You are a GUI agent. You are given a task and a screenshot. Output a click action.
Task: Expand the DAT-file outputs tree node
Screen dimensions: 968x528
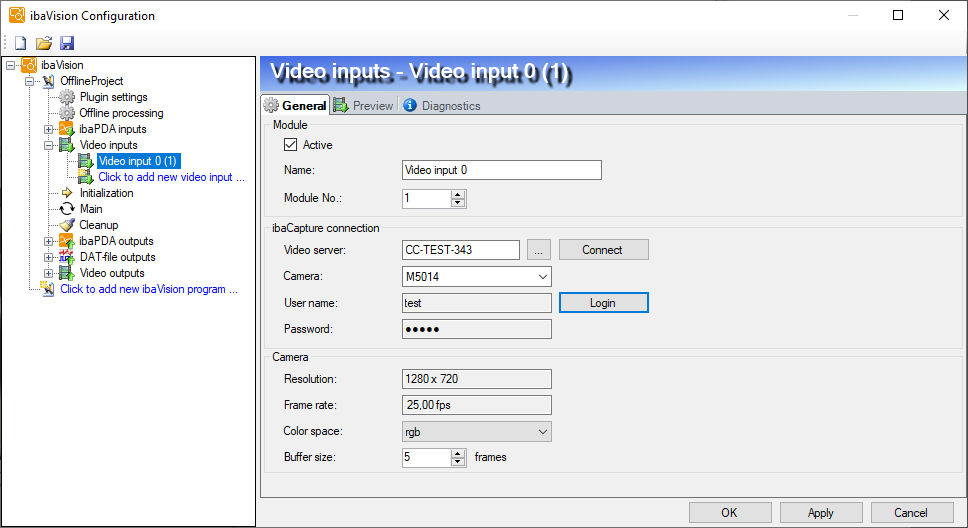point(48,257)
